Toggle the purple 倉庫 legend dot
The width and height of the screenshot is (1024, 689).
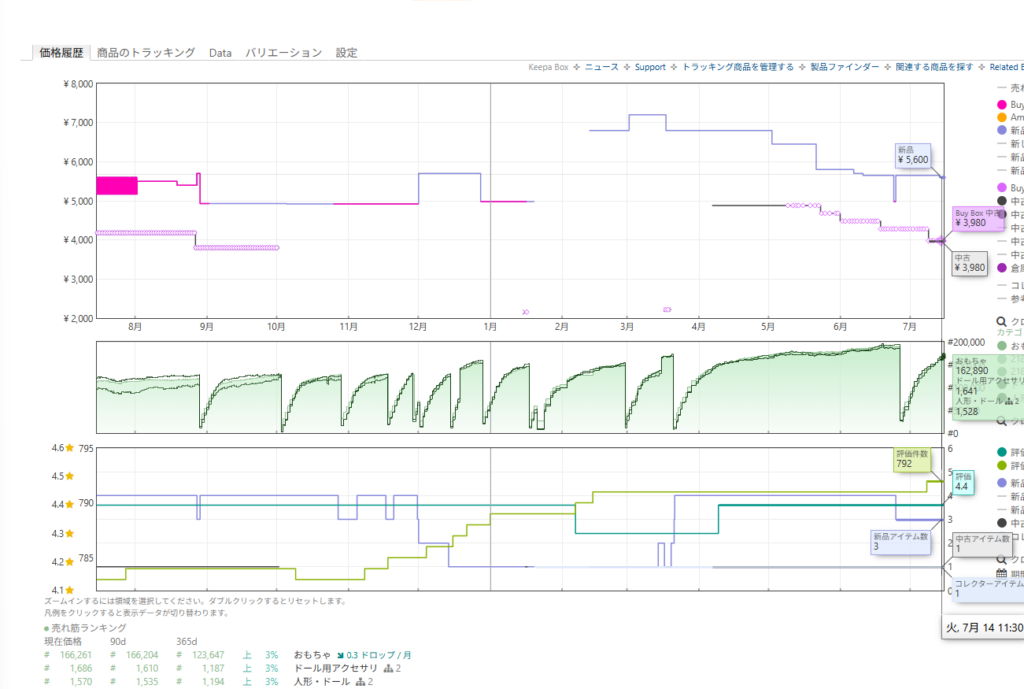pyautogui.click(x=1002, y=268)
